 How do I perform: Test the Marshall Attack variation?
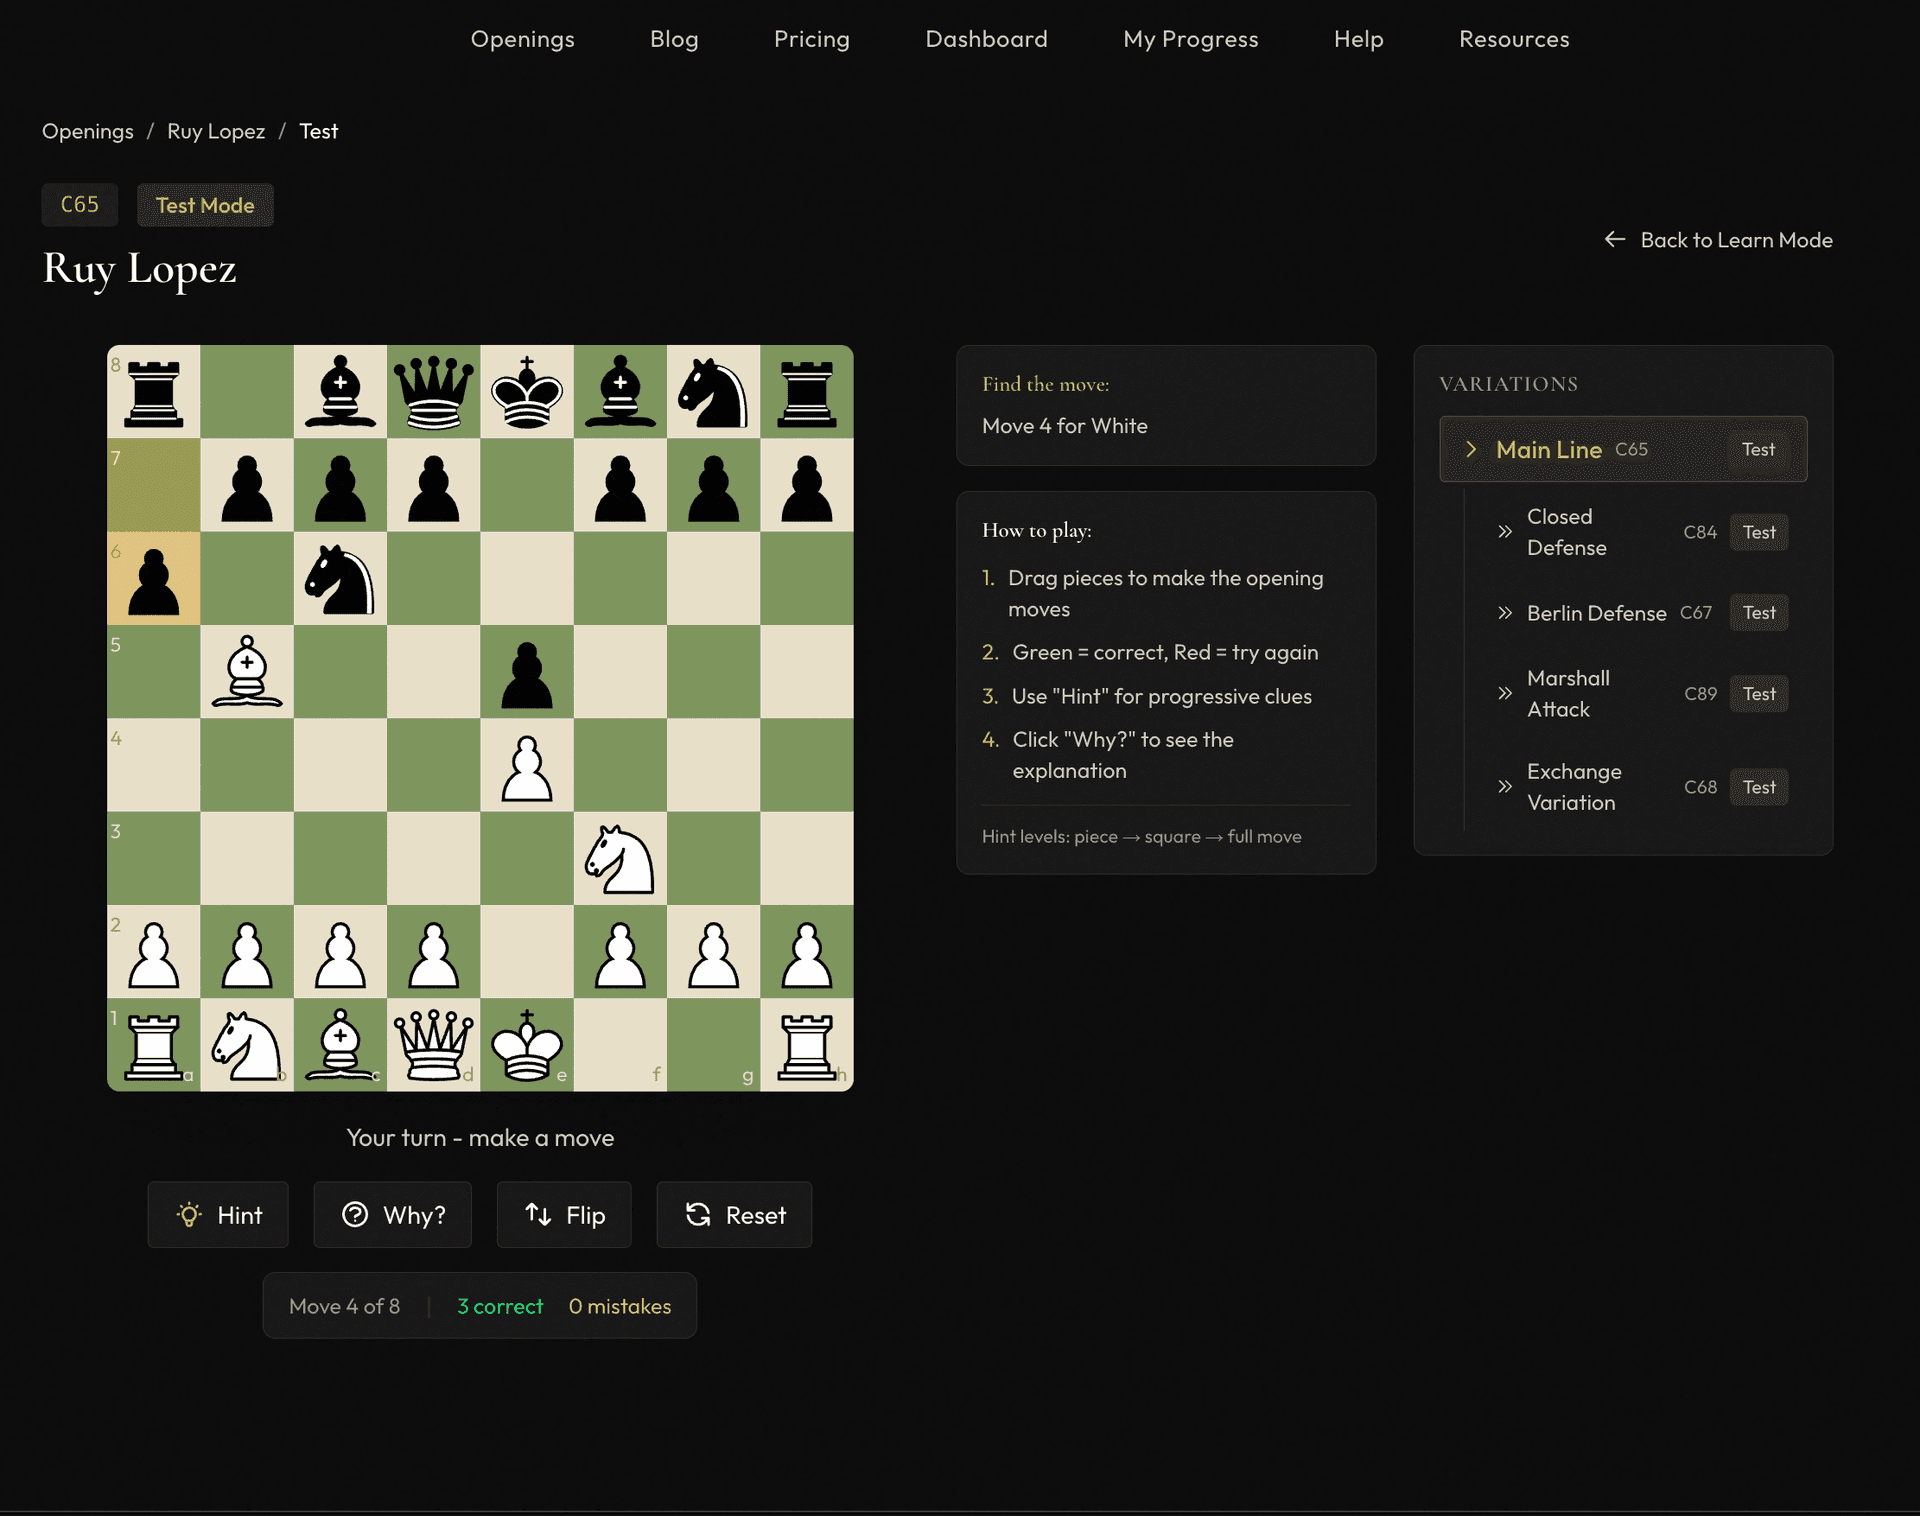coord(1759,693)
